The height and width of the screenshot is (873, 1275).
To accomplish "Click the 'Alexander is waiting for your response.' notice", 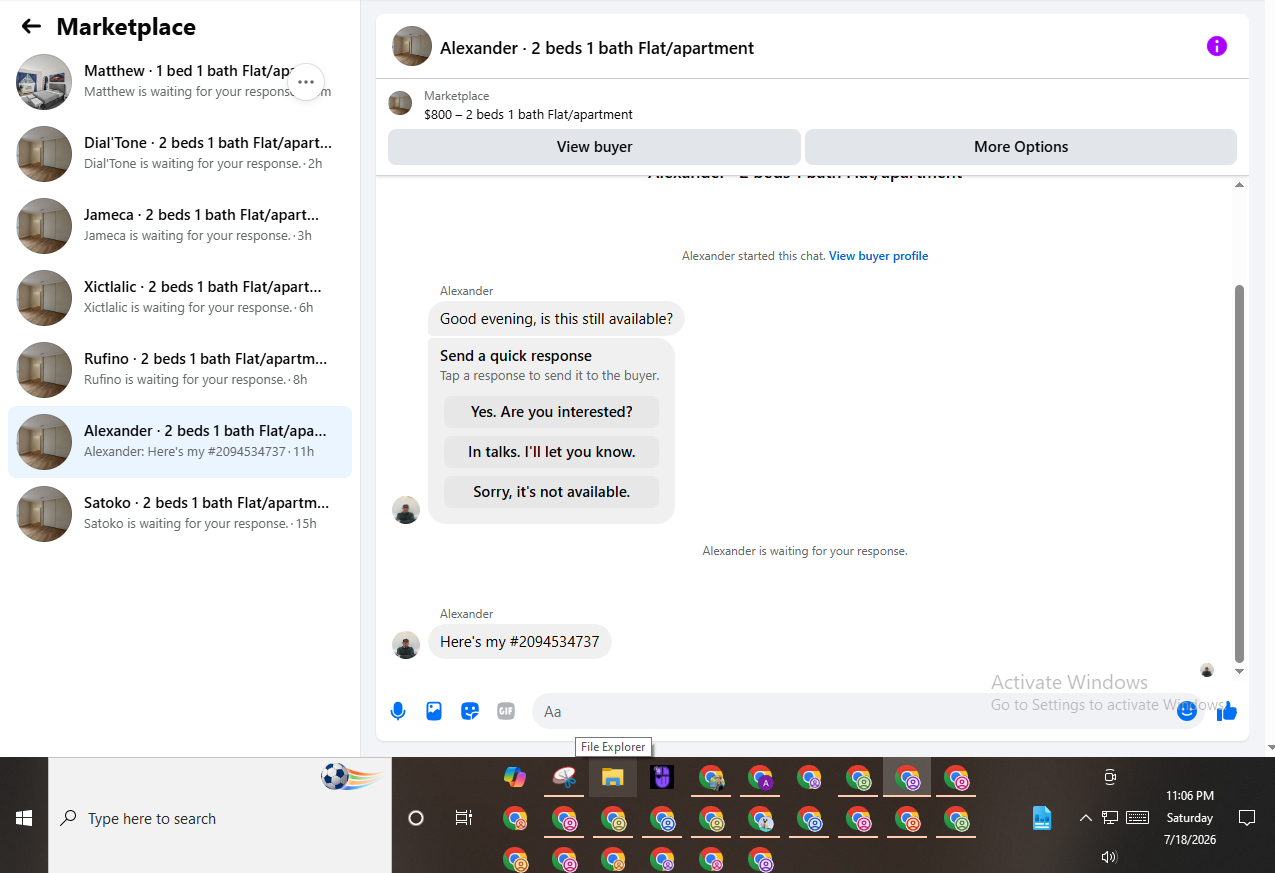I will click(805, 551).
